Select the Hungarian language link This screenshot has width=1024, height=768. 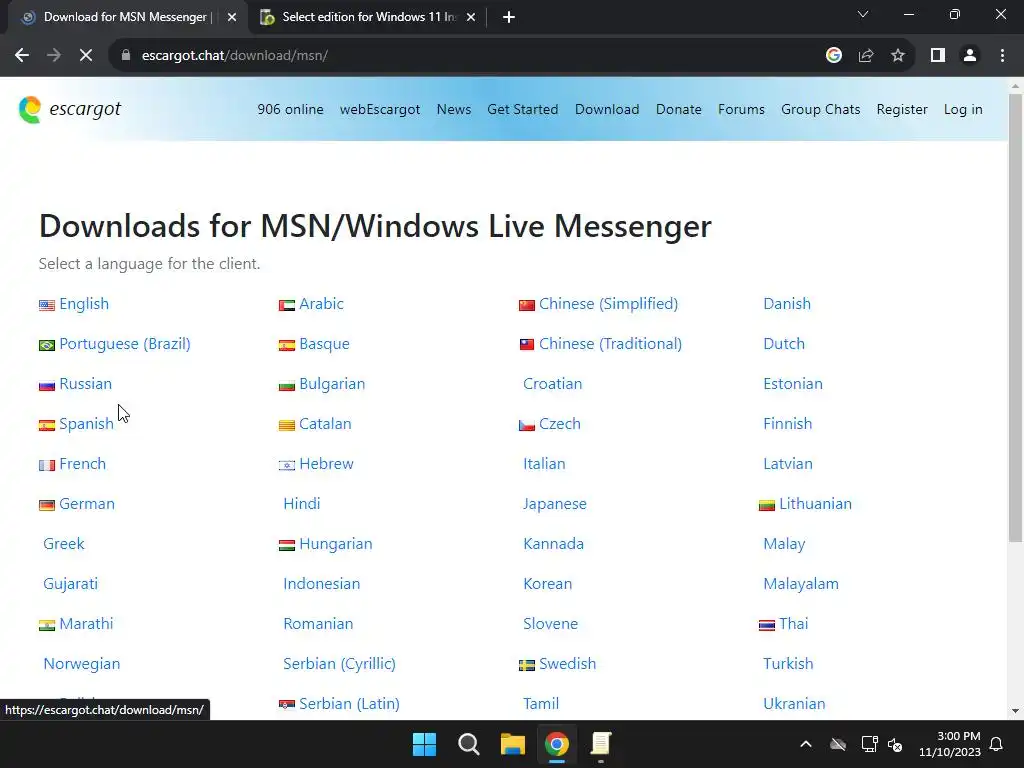[336, 543]
